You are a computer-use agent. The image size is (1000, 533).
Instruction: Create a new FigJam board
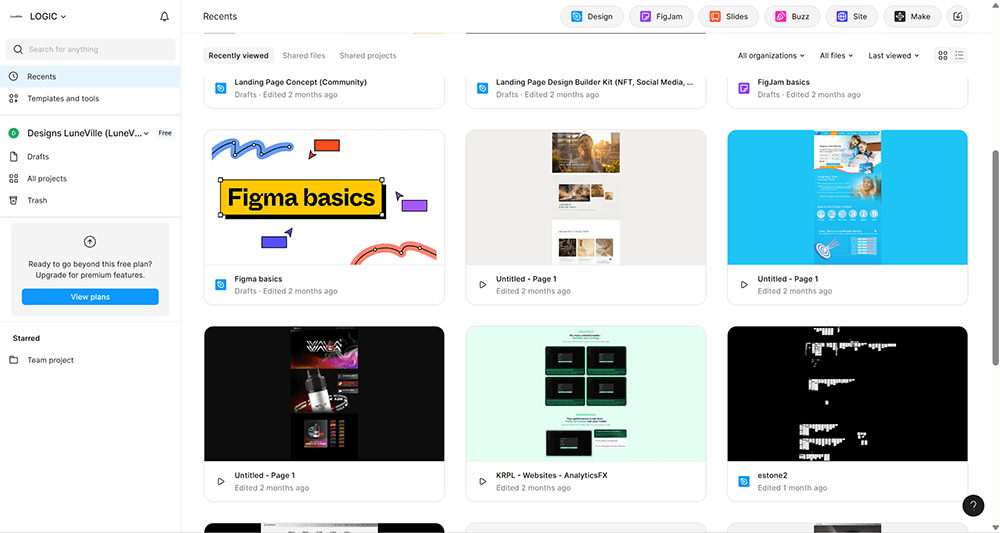[x=661, y=17]
